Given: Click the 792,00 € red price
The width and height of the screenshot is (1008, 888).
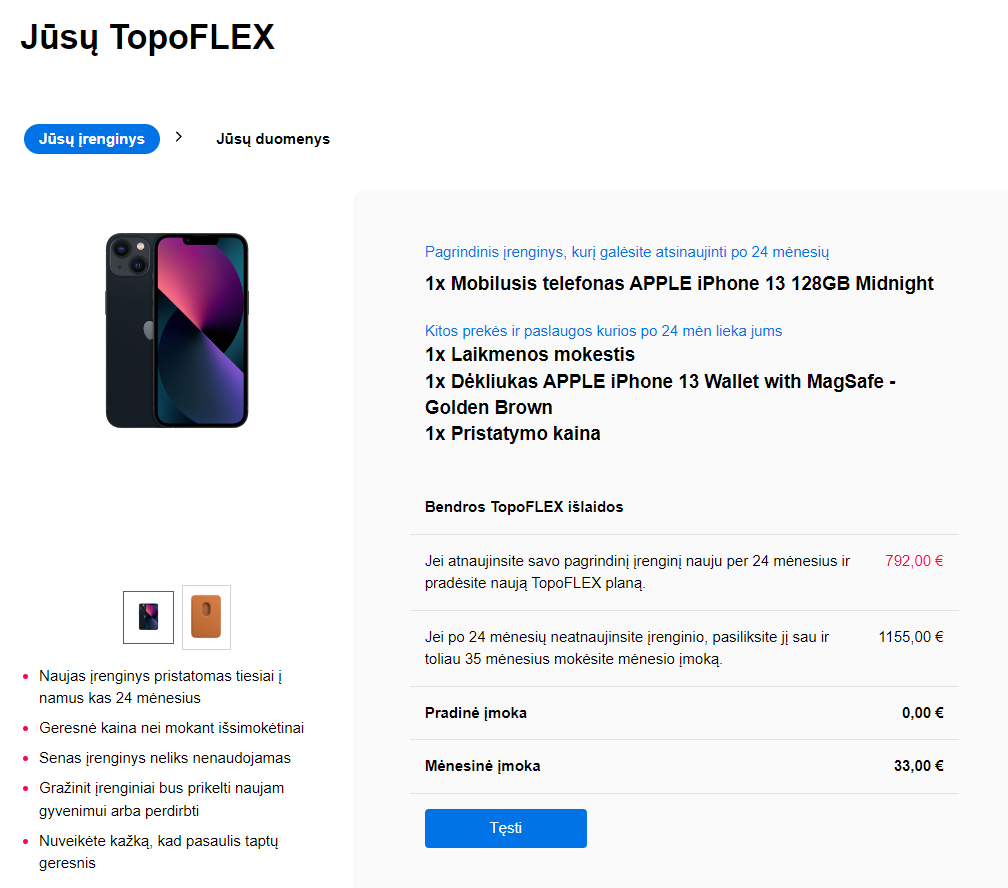Looking at the screenshot, I should coord(914,561).
